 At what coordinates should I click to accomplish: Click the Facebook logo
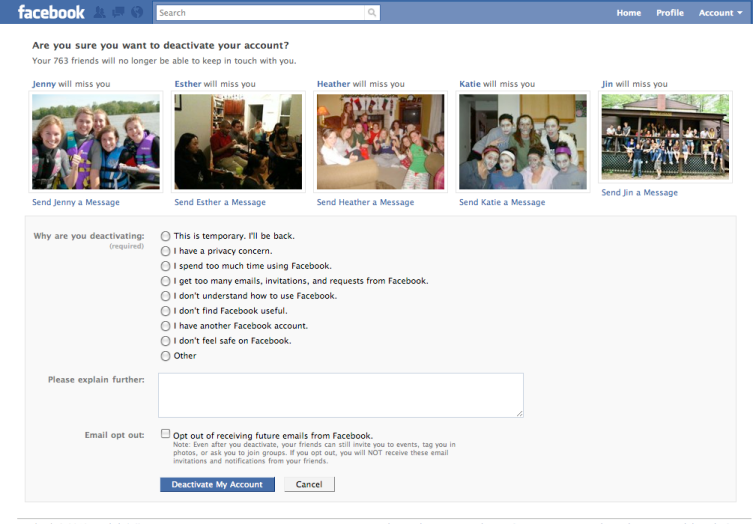coord(51,12)
